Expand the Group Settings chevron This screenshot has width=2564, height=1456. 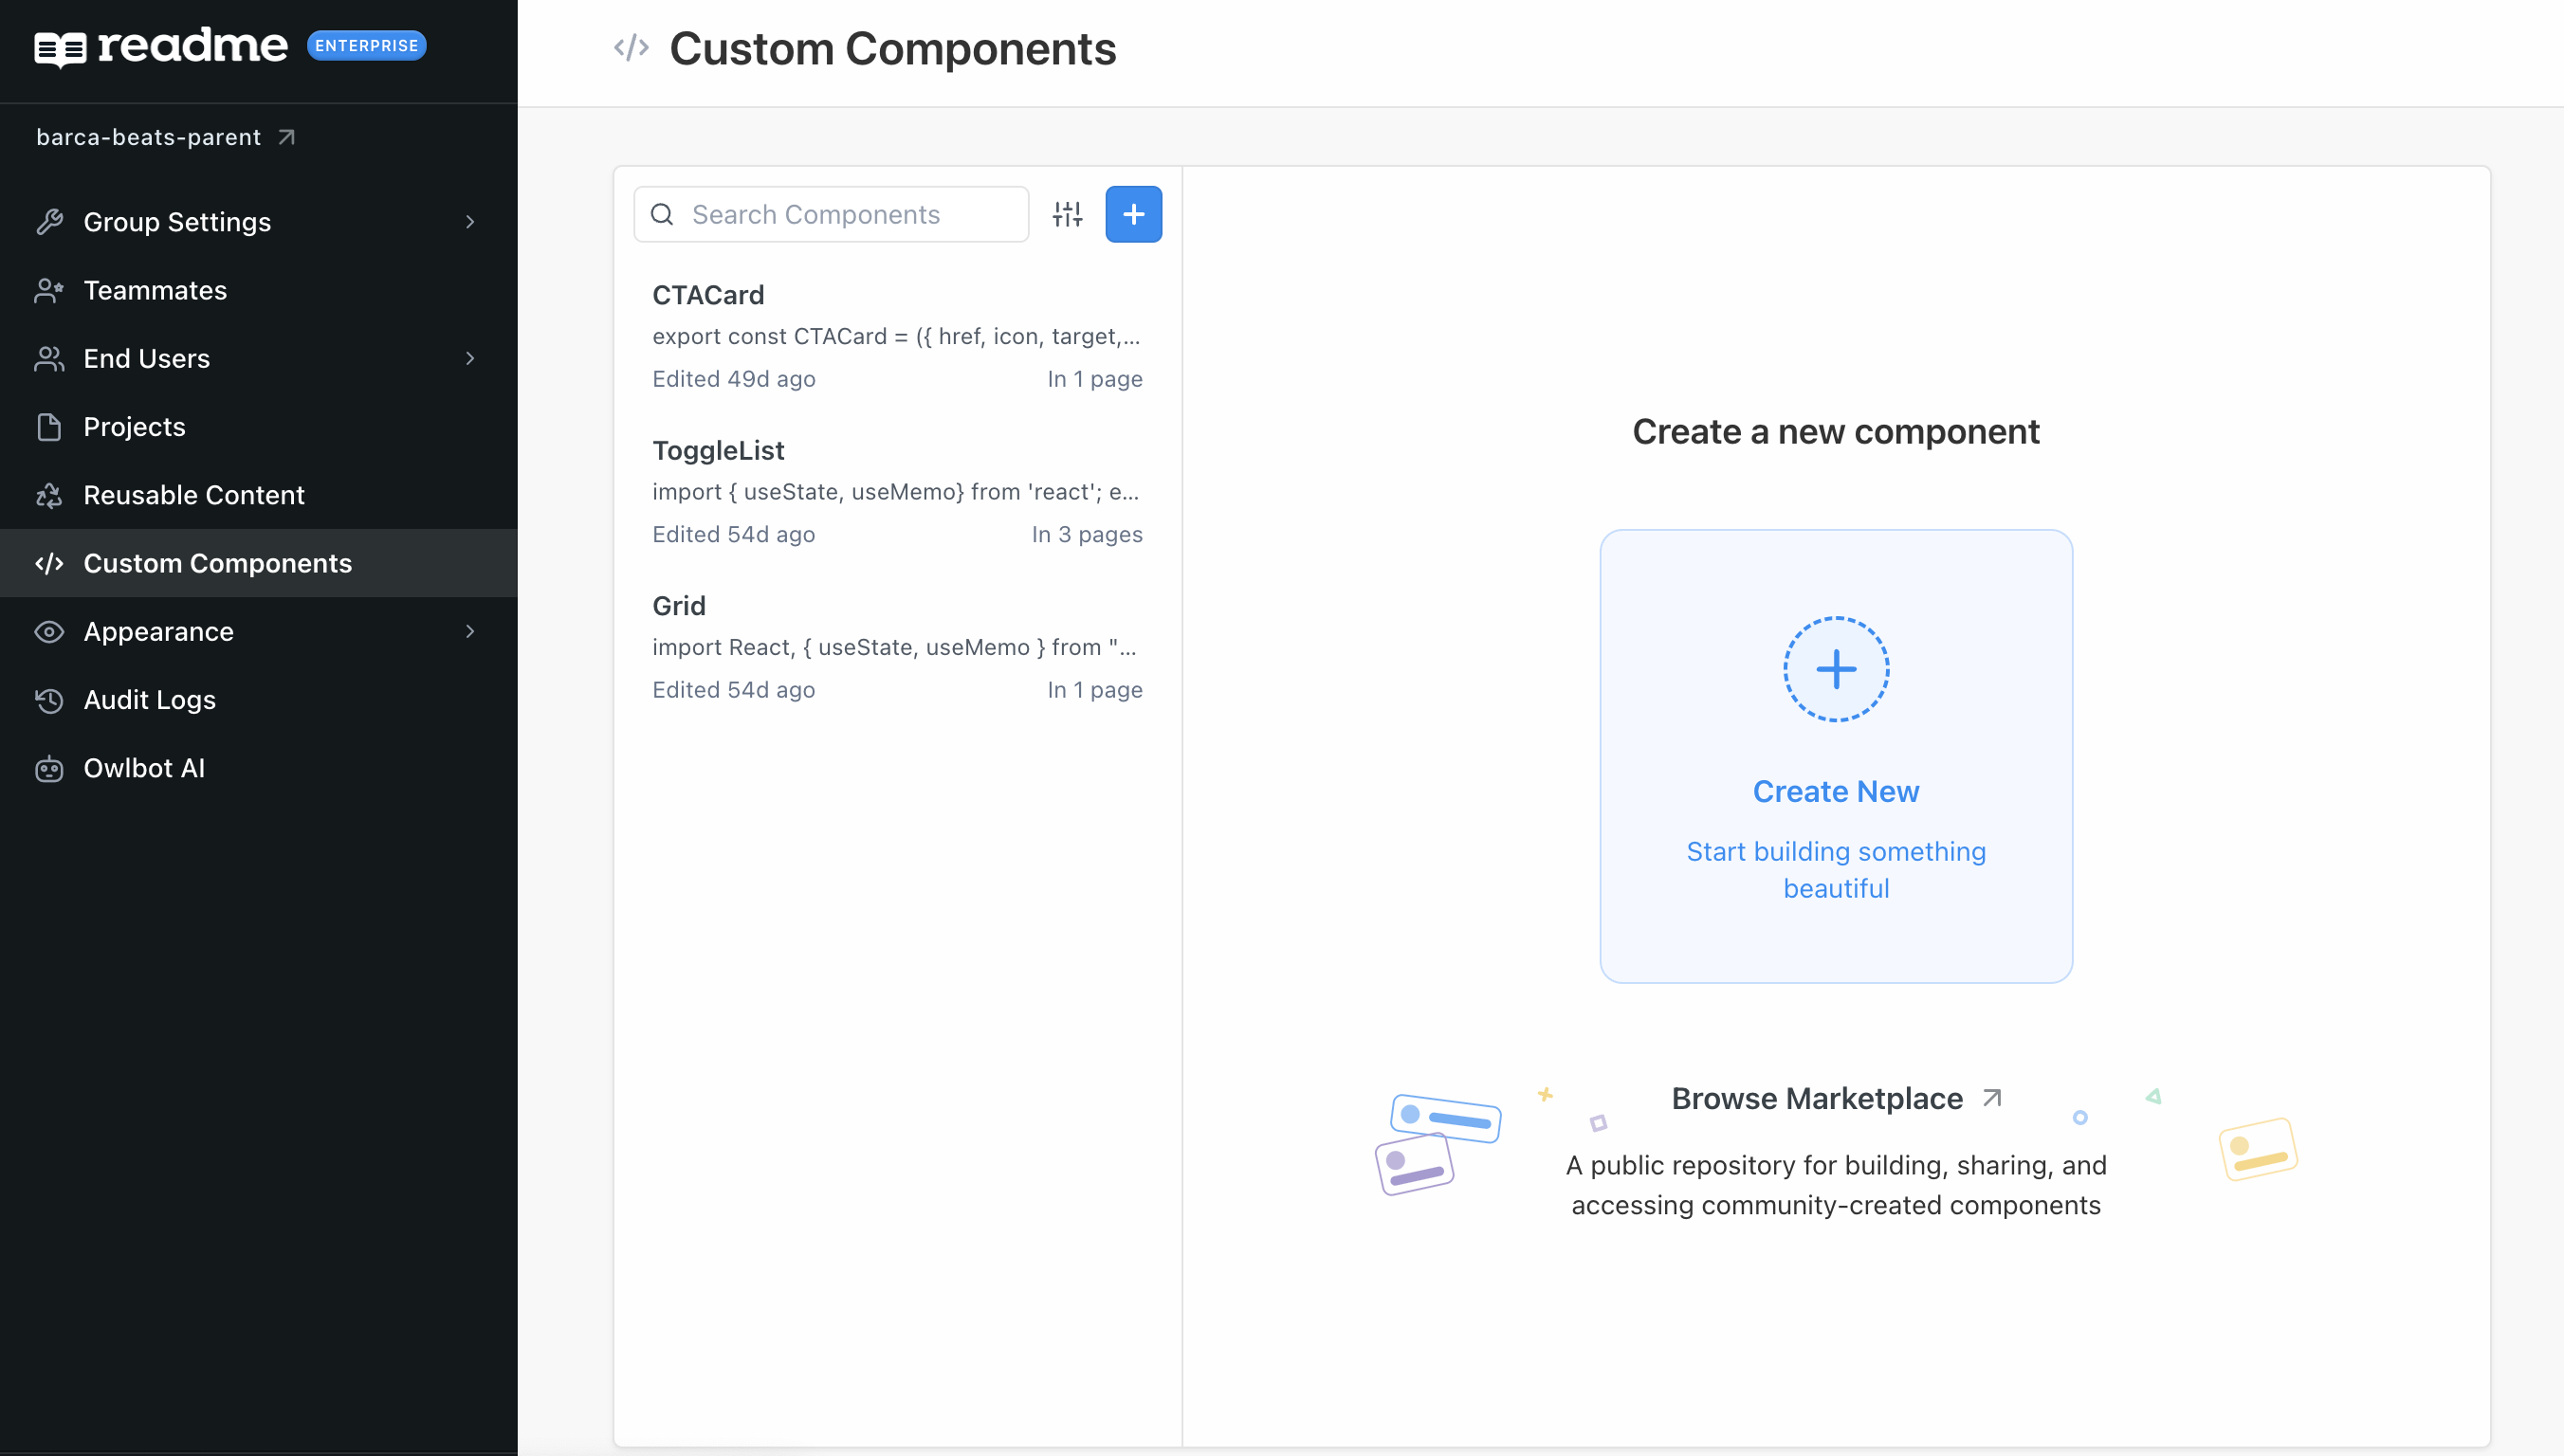470,222
